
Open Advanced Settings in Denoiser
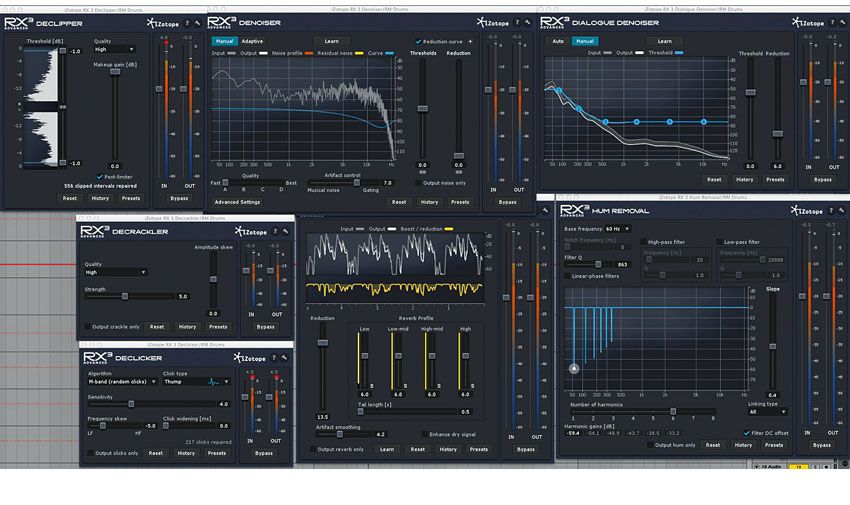(x=237, y=202)
